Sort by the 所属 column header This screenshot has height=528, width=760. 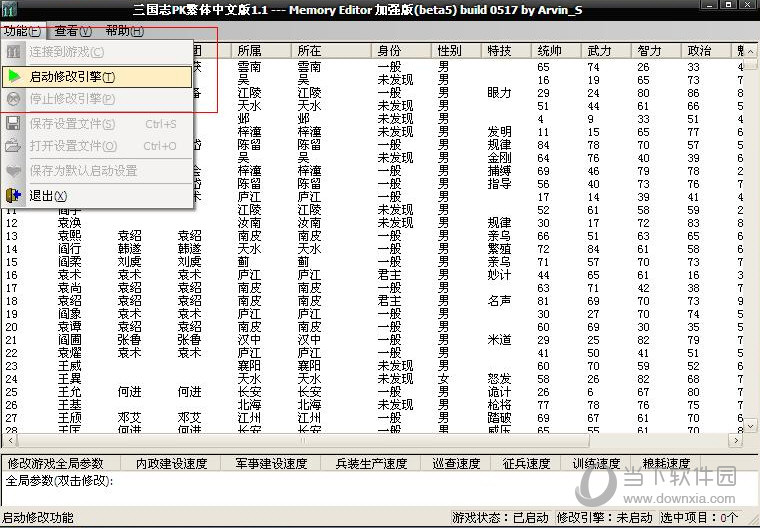261,50
